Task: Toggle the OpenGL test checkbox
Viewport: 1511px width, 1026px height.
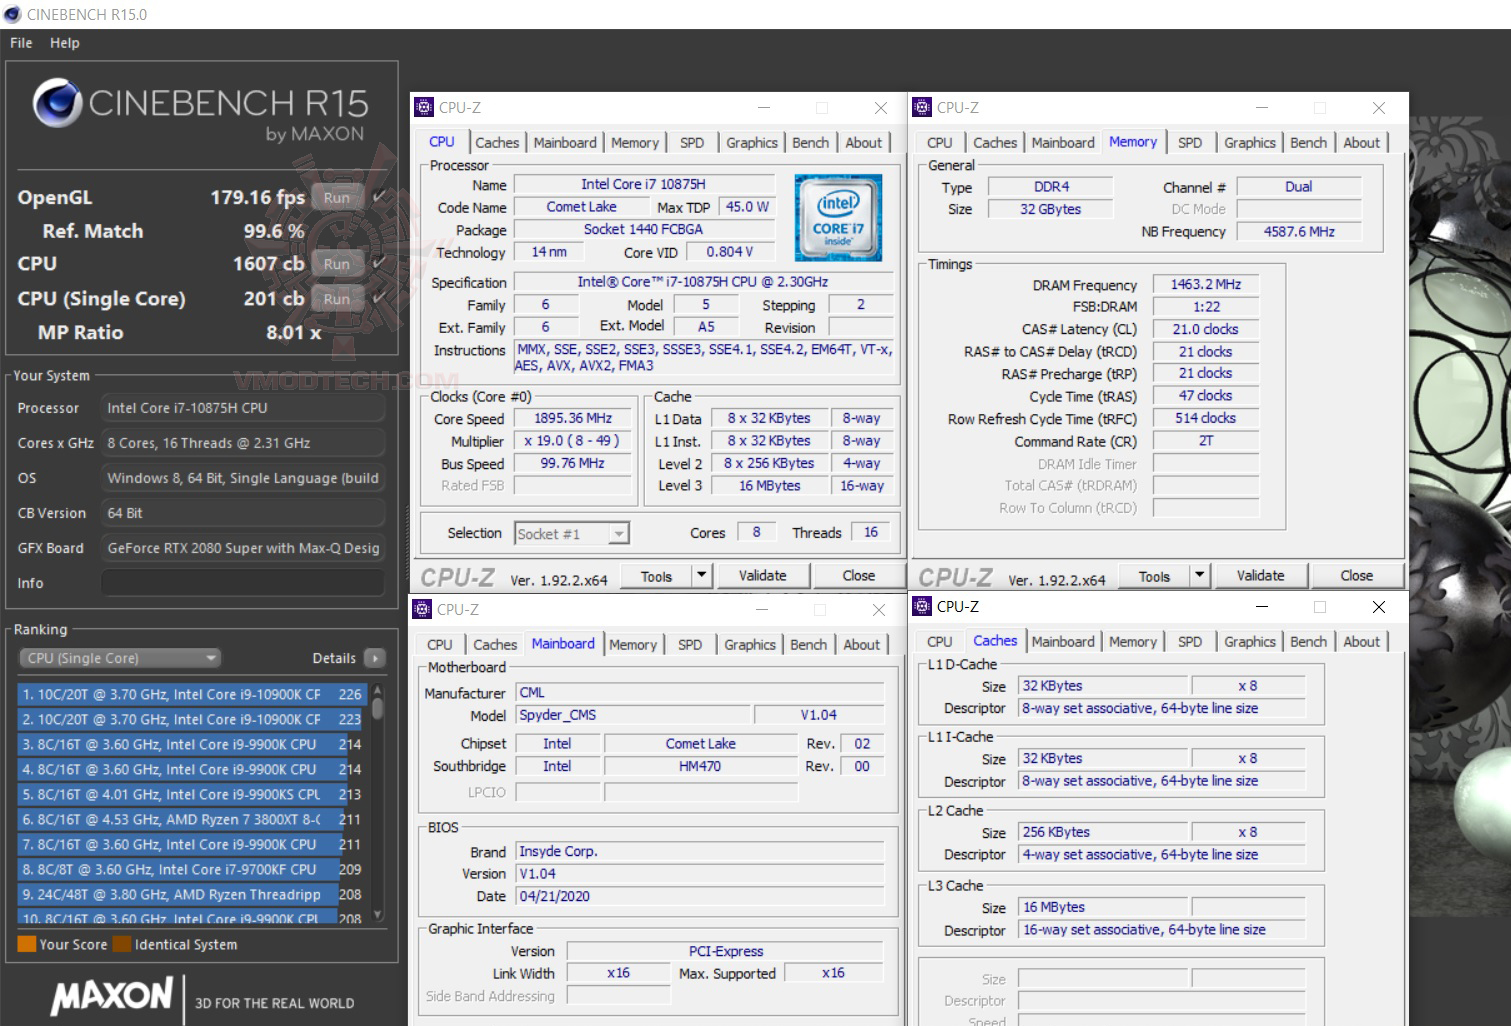Action: (x=378, y=197)
